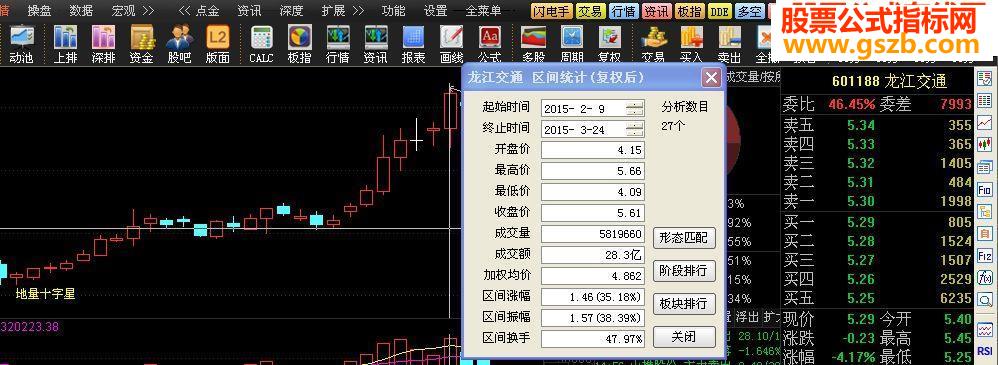Open the L2 版面 layout icon
Screen dimensions: 998x365
pyautogui.click(x=218, y=45)
